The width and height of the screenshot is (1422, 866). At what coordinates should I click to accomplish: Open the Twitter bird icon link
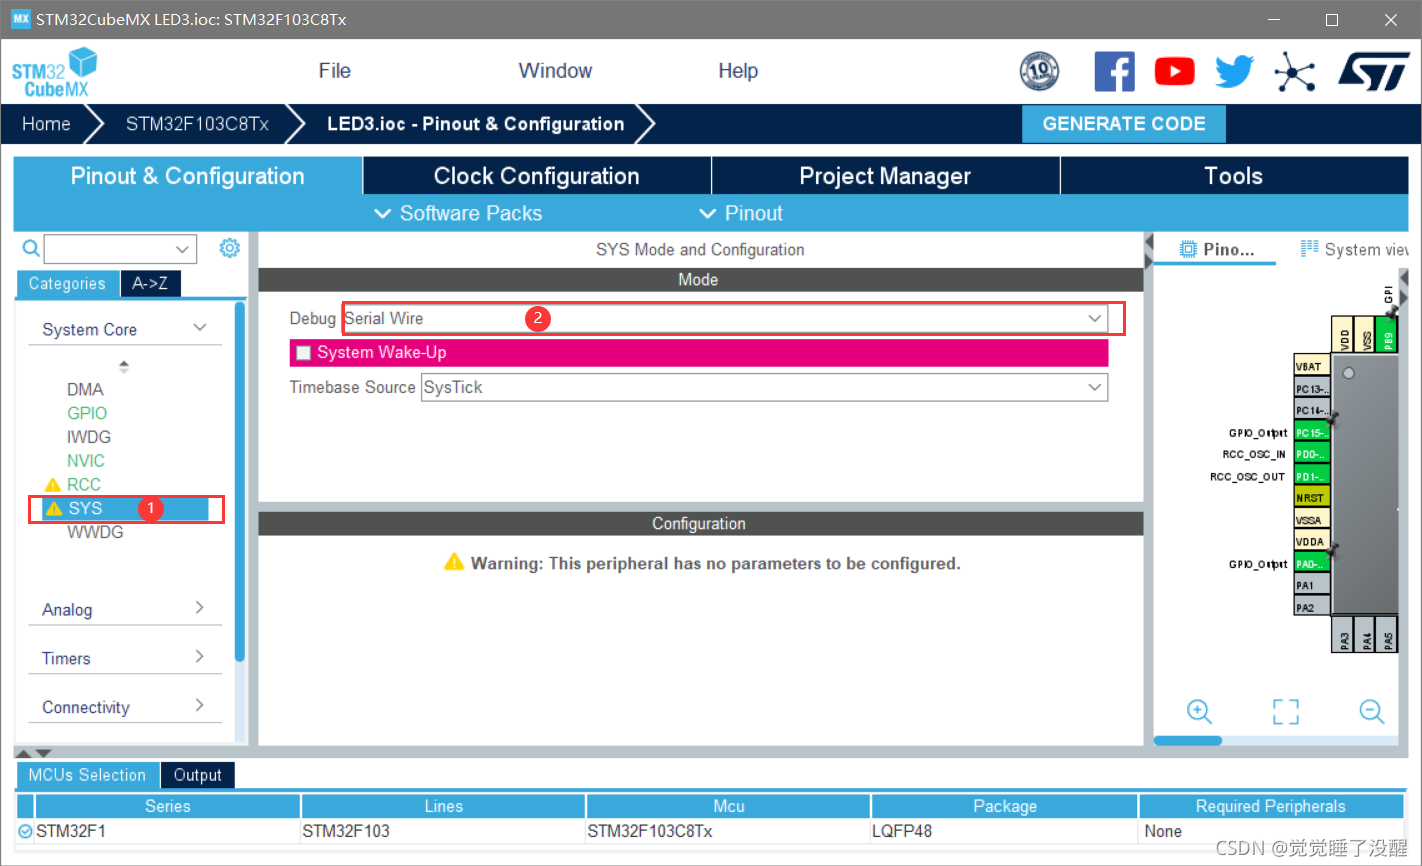[1234, 72]
